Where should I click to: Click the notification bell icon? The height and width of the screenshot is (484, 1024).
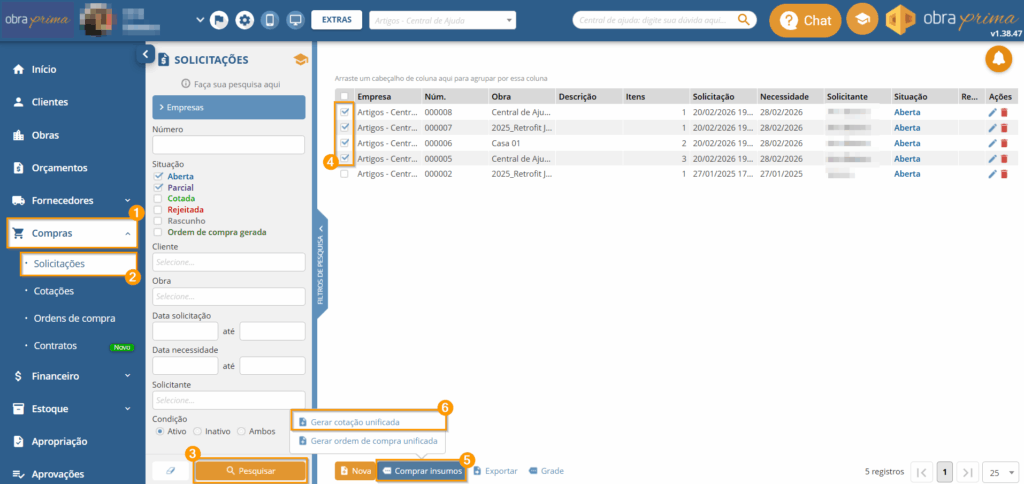(998, 60)
